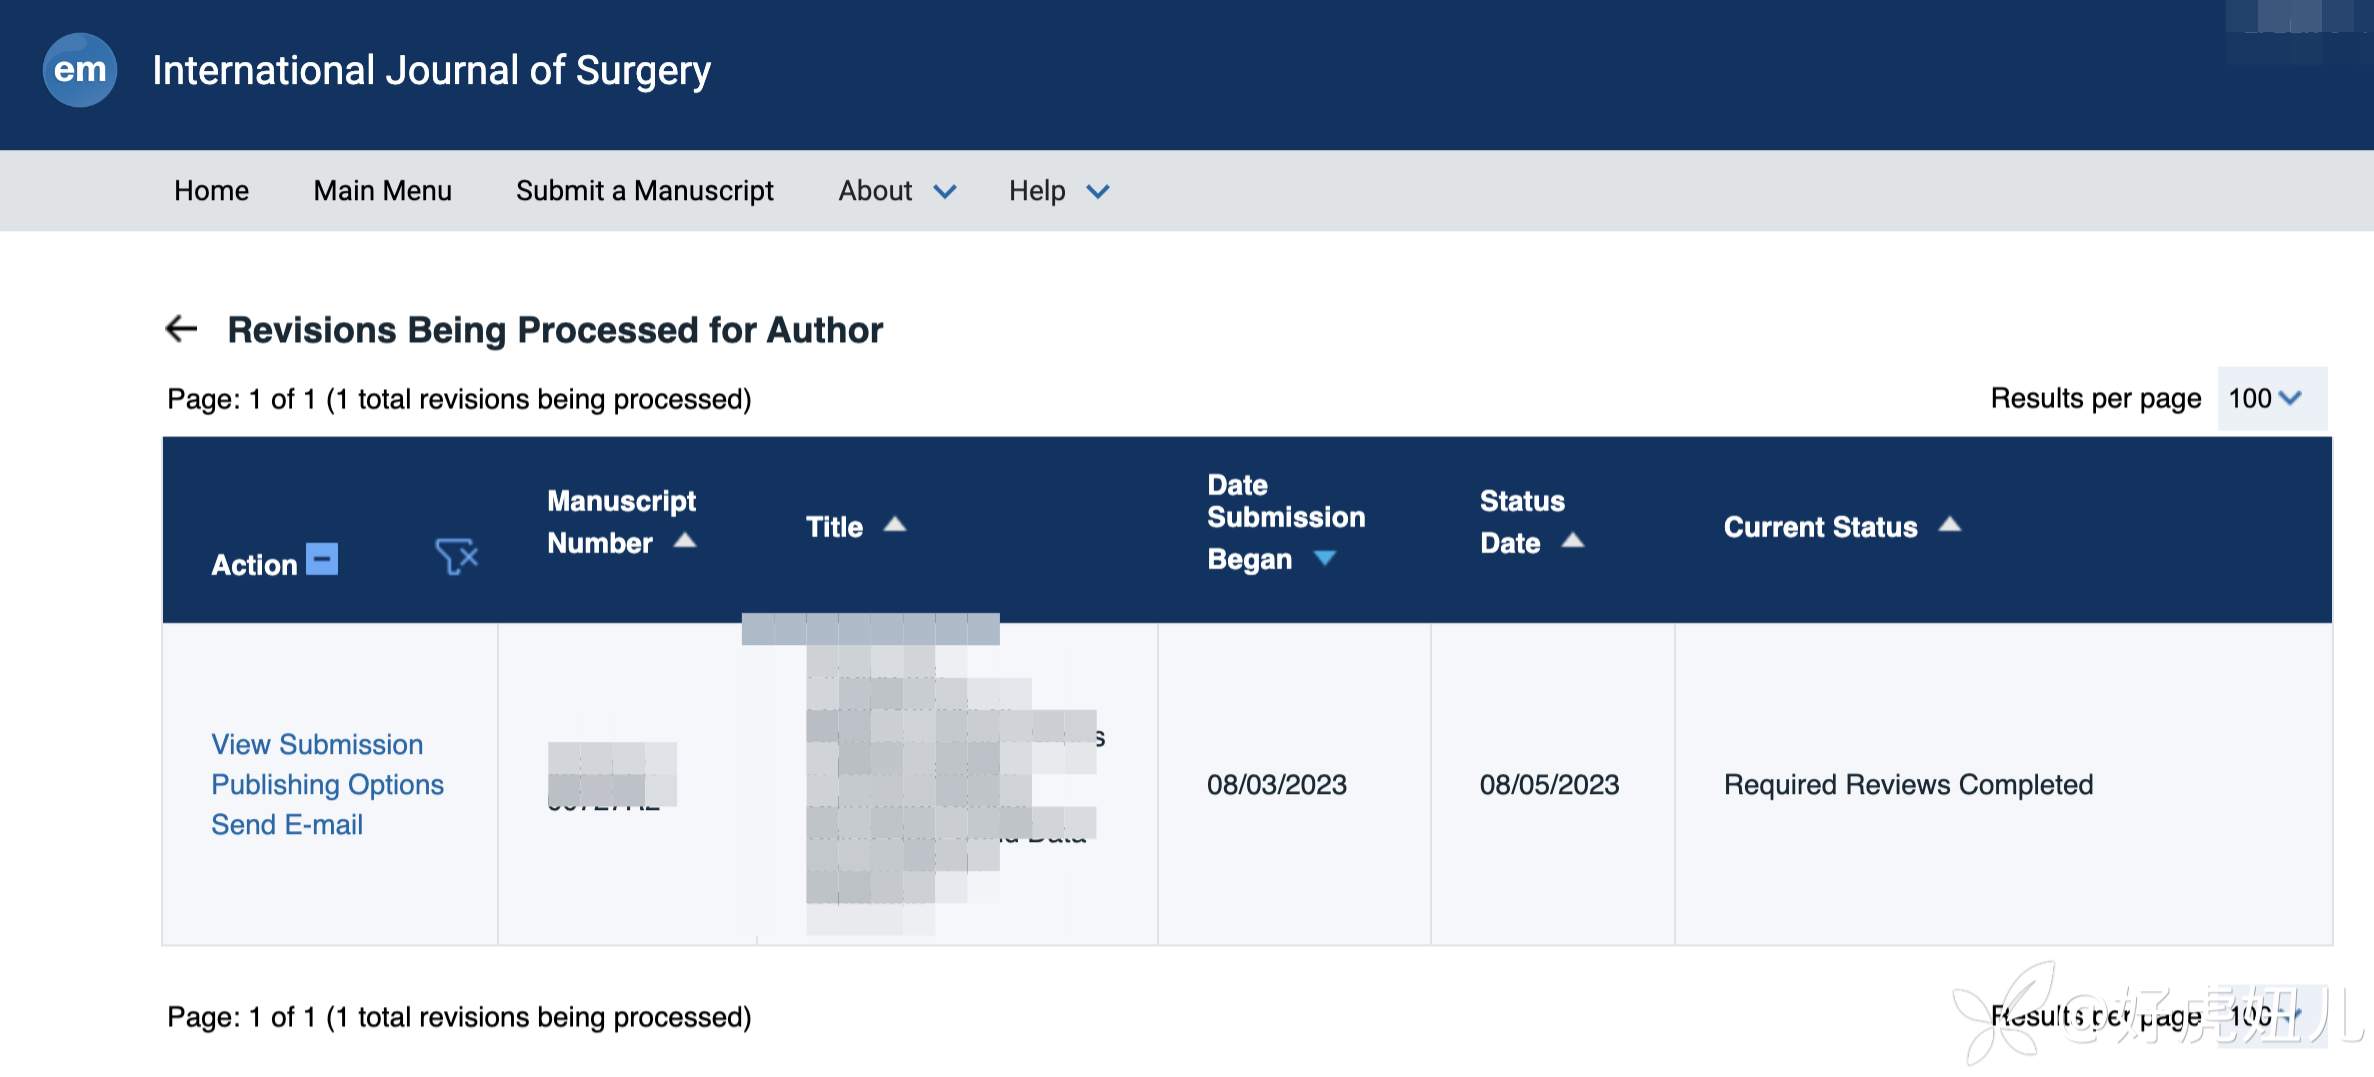2374x1077 pixels.
Task: Select Submit a Manuscript
Action: tap(644, 190)
